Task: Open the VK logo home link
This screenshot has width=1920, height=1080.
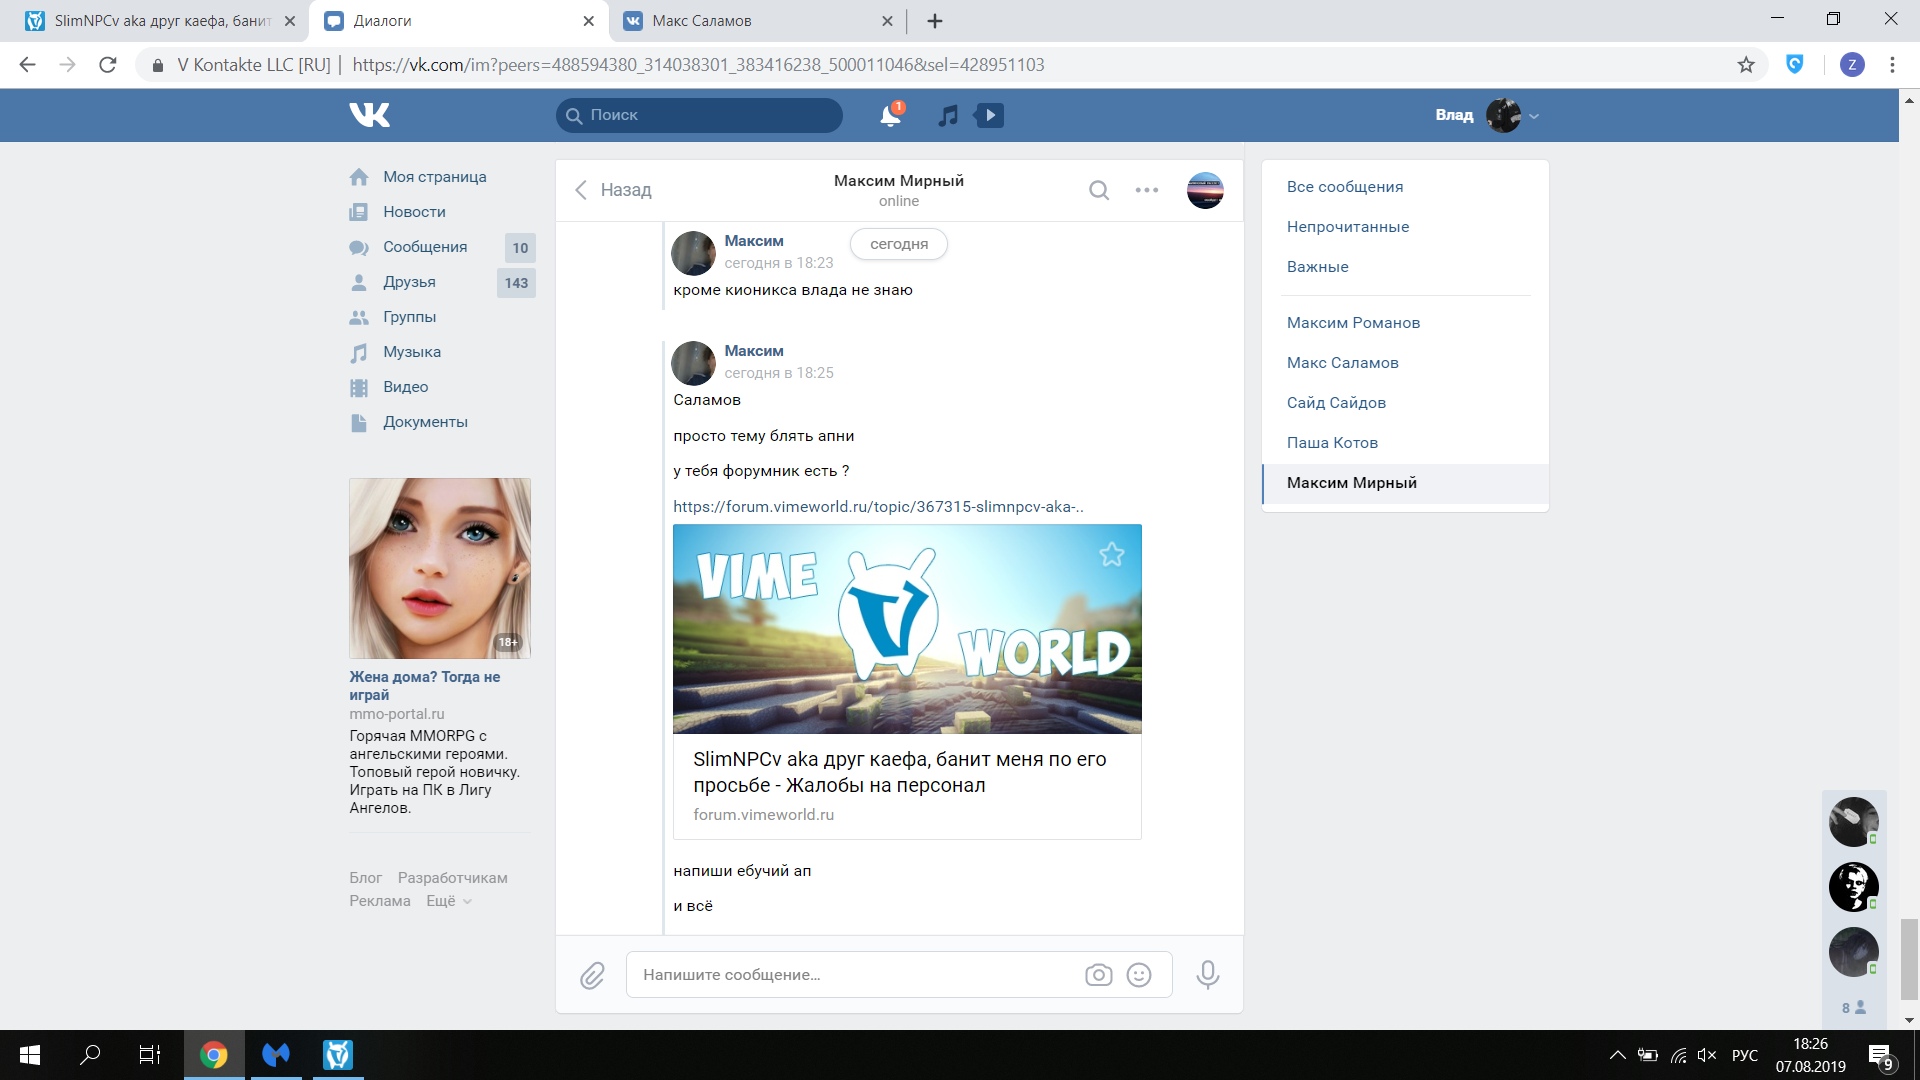Action: [x=369, y=115]
